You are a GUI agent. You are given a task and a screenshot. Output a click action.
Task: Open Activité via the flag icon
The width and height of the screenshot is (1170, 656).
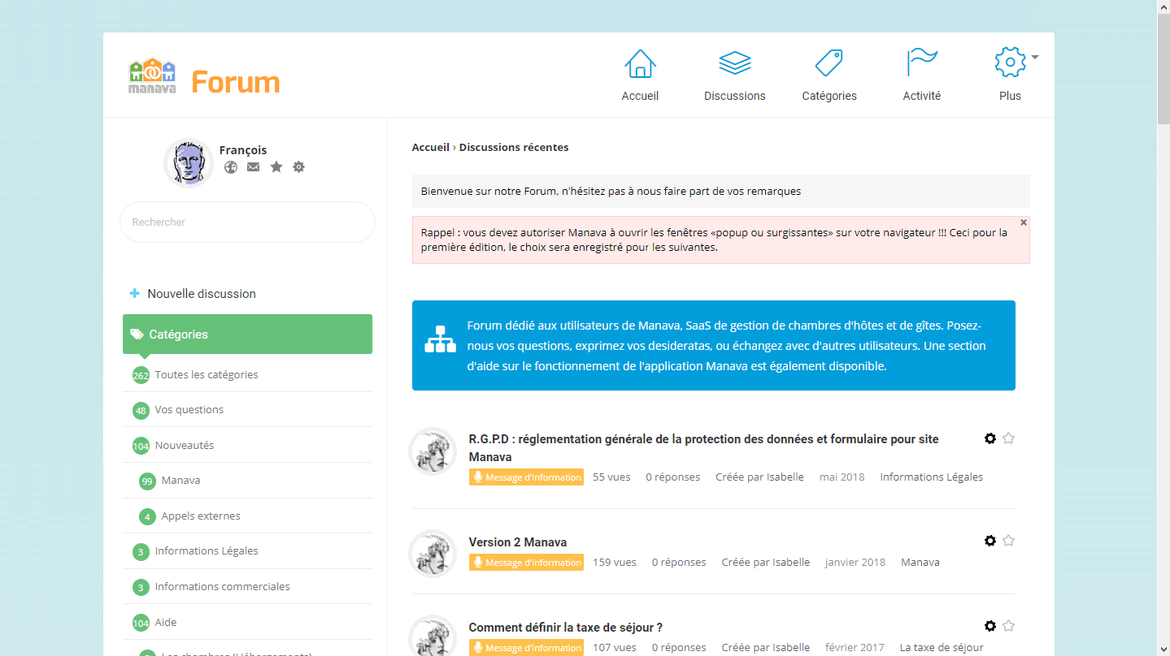[x=921, y=63]
